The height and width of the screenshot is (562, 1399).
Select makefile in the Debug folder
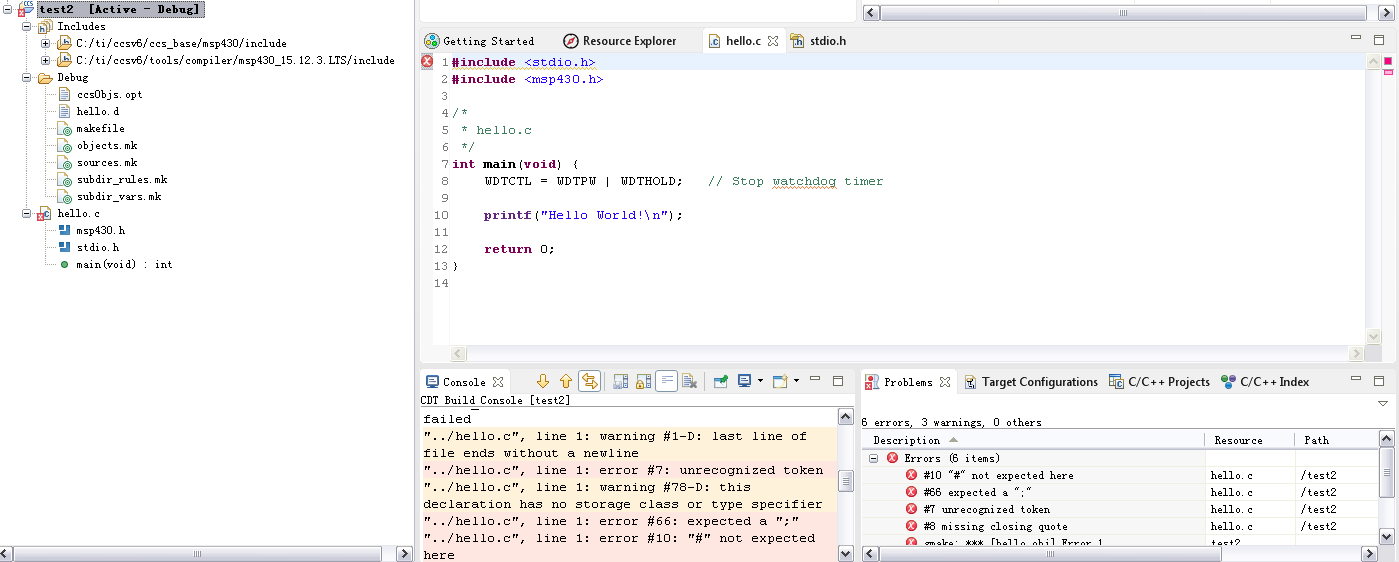(x=100, y=129)
